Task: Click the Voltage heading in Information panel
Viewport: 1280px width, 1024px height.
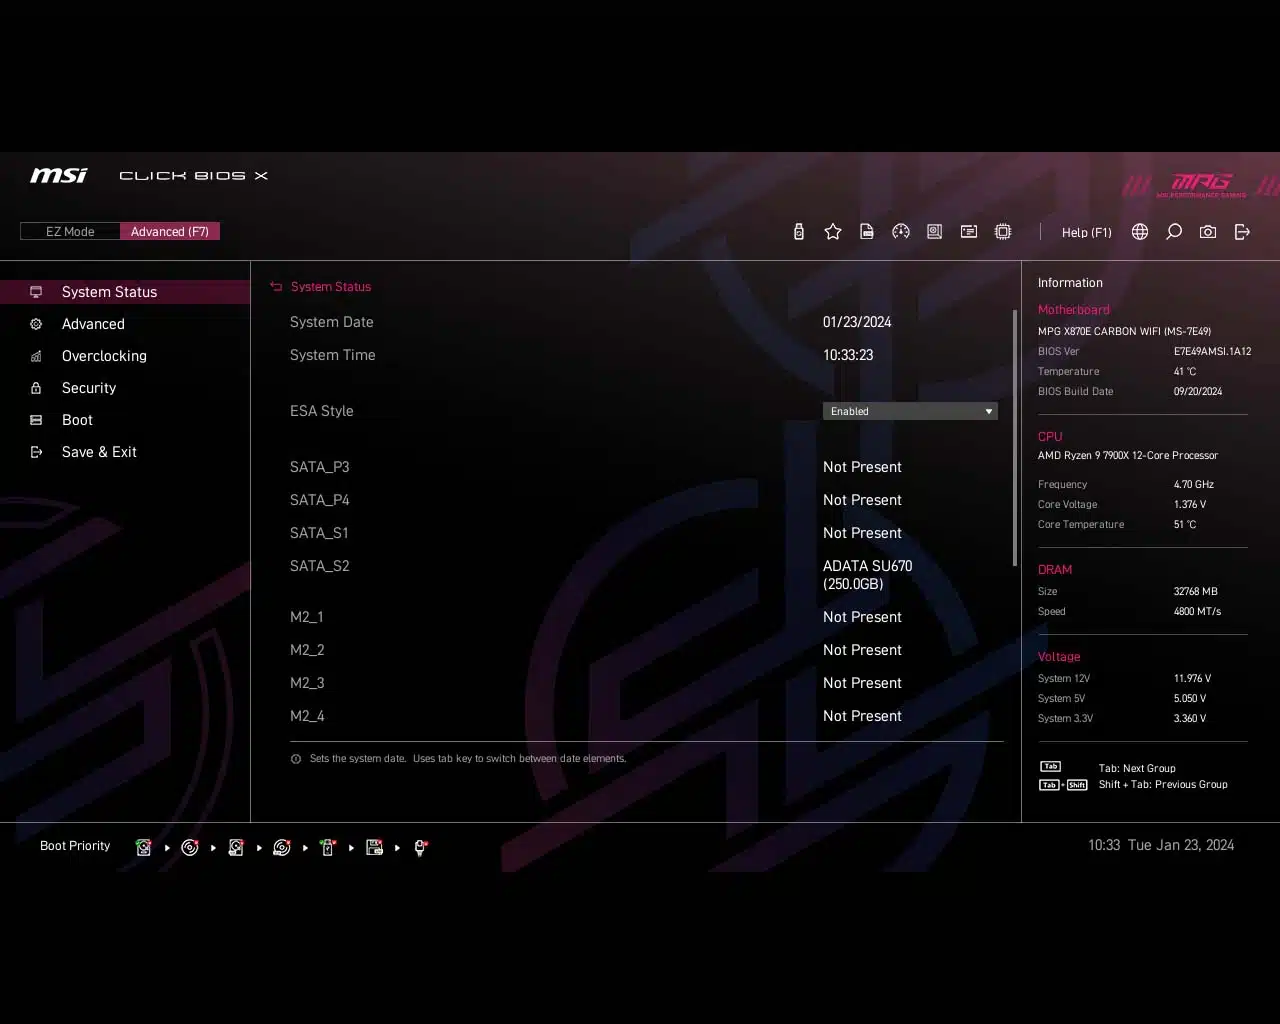Action: [1059, 657]
